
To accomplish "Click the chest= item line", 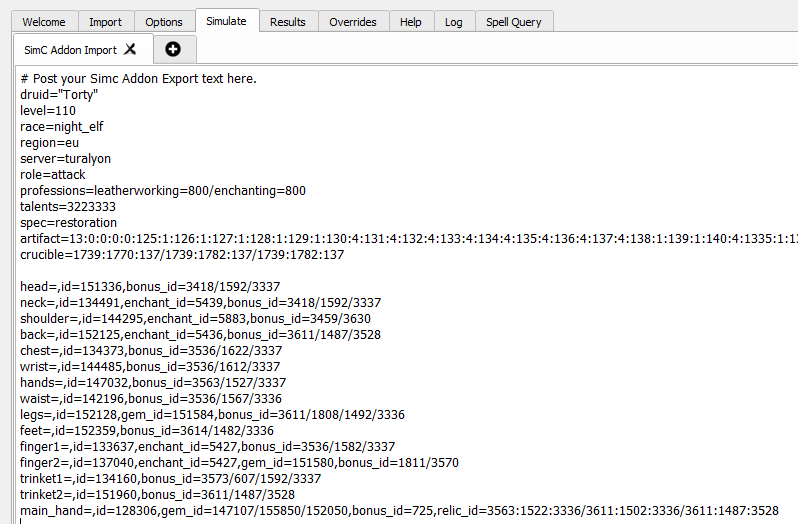I will click(151, 351).
